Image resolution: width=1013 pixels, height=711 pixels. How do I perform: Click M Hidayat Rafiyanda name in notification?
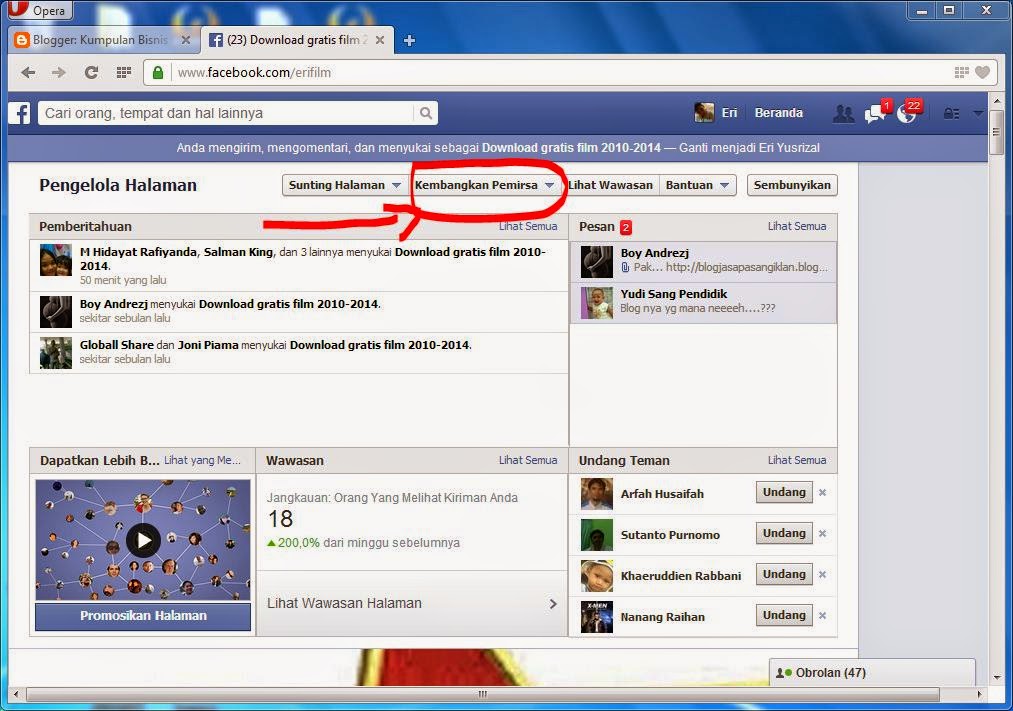click(138, 252)
